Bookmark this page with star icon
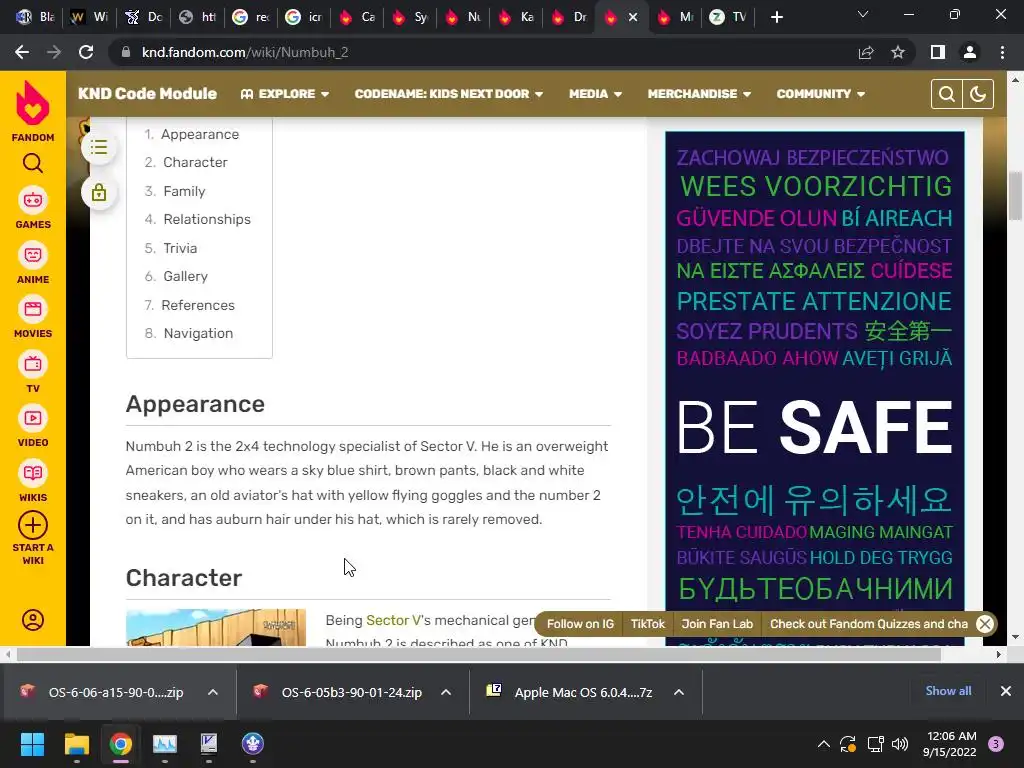Viewport: 1024px width, 768px height. point(898,52)
